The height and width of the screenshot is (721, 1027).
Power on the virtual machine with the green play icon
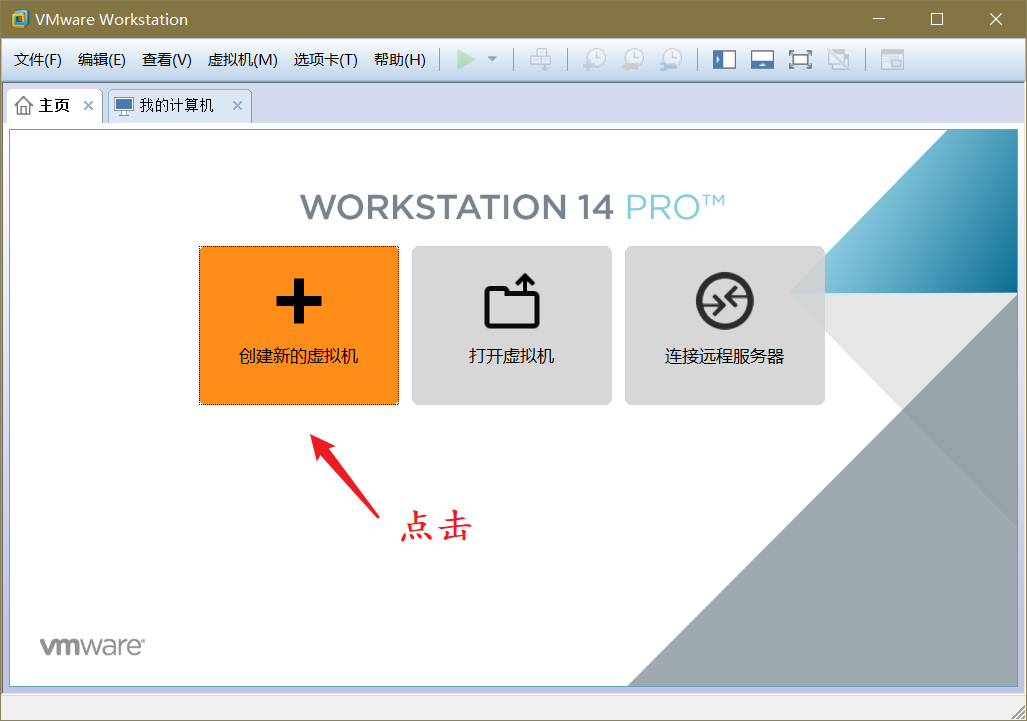[465, 59]
